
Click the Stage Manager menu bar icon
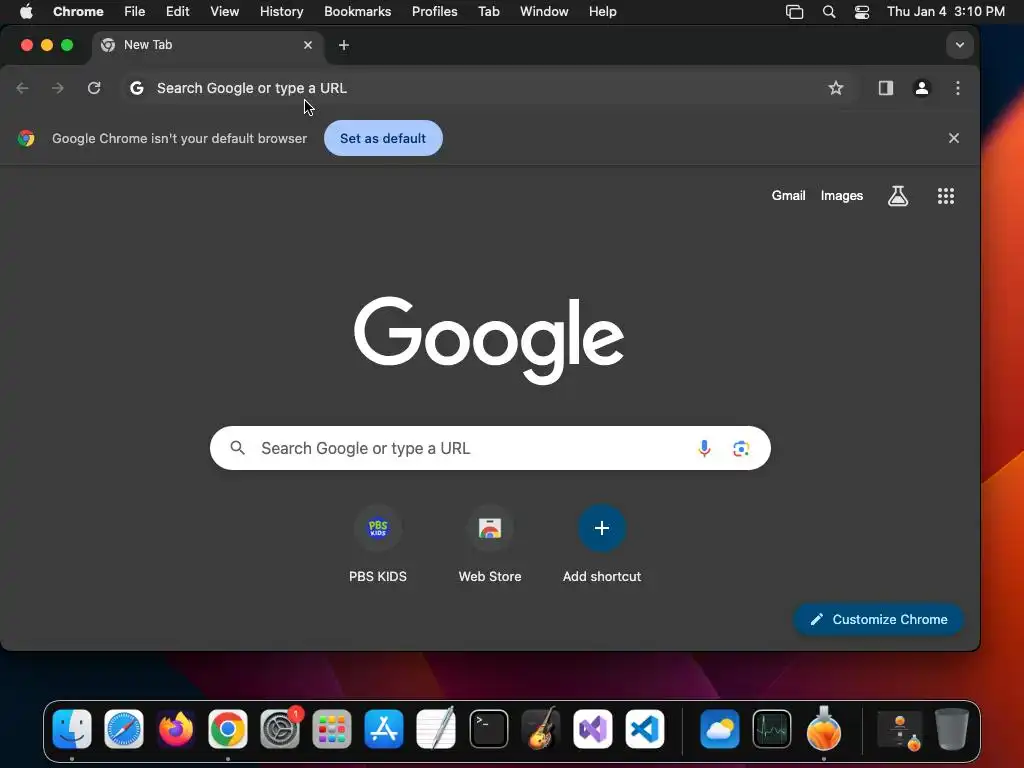click(794, 12)
